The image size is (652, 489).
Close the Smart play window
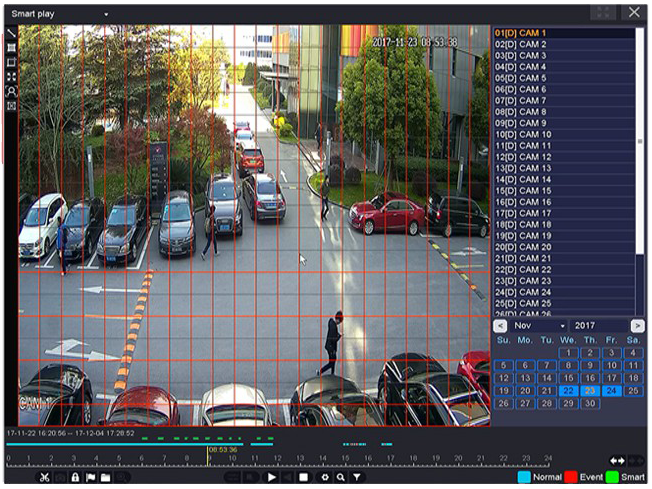tap(634, 12)
